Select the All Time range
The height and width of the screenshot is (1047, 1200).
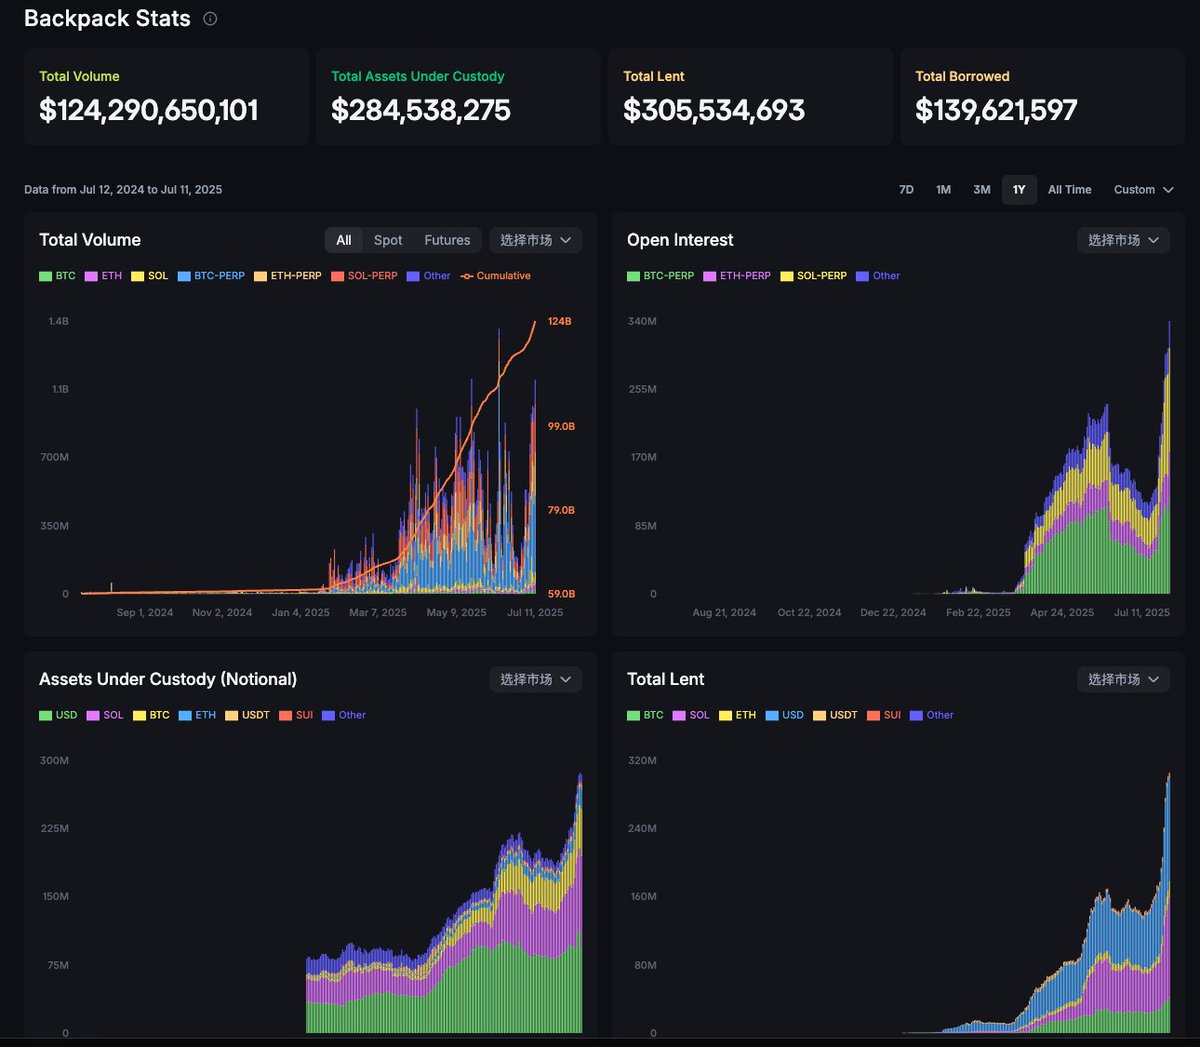(1069, 189)
